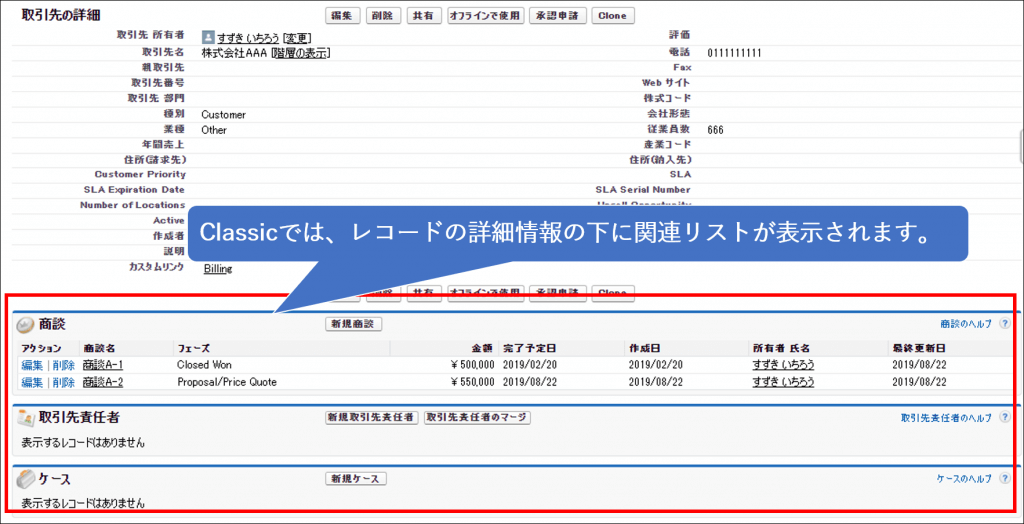Open help icon next to 商談のヘルプ
The image size is (1024, 524).
(1004, 323)
